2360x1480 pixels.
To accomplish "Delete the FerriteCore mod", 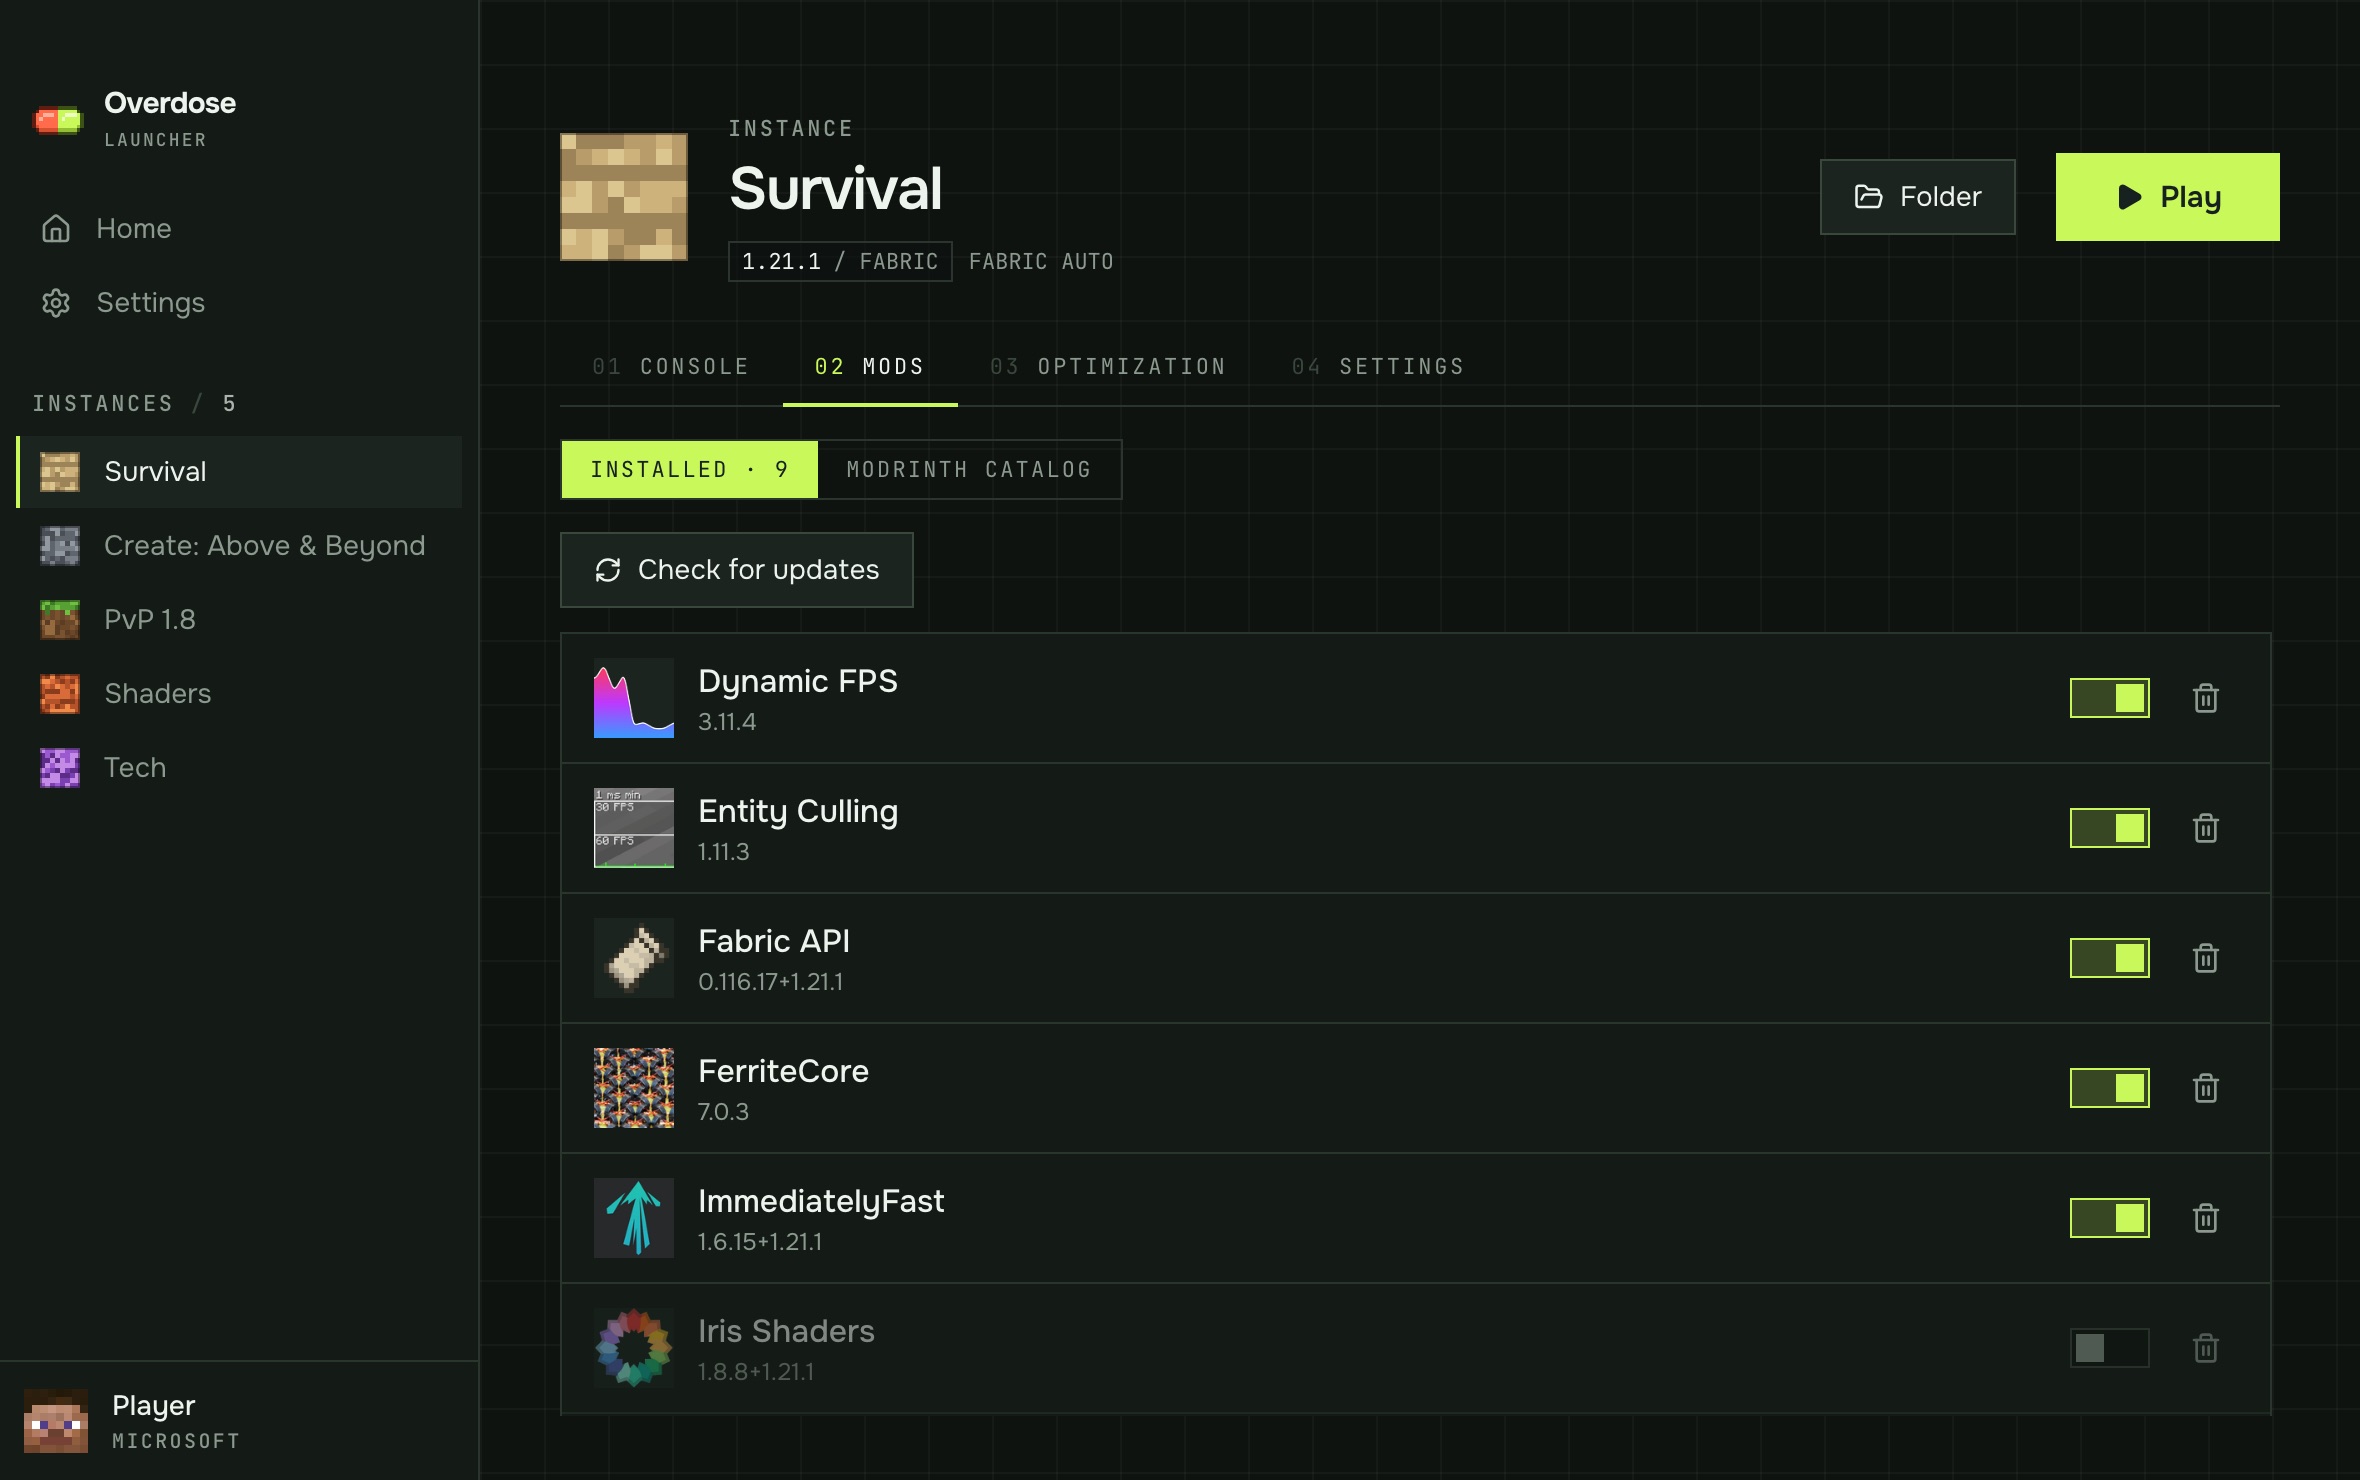I will (2206, 1088).
